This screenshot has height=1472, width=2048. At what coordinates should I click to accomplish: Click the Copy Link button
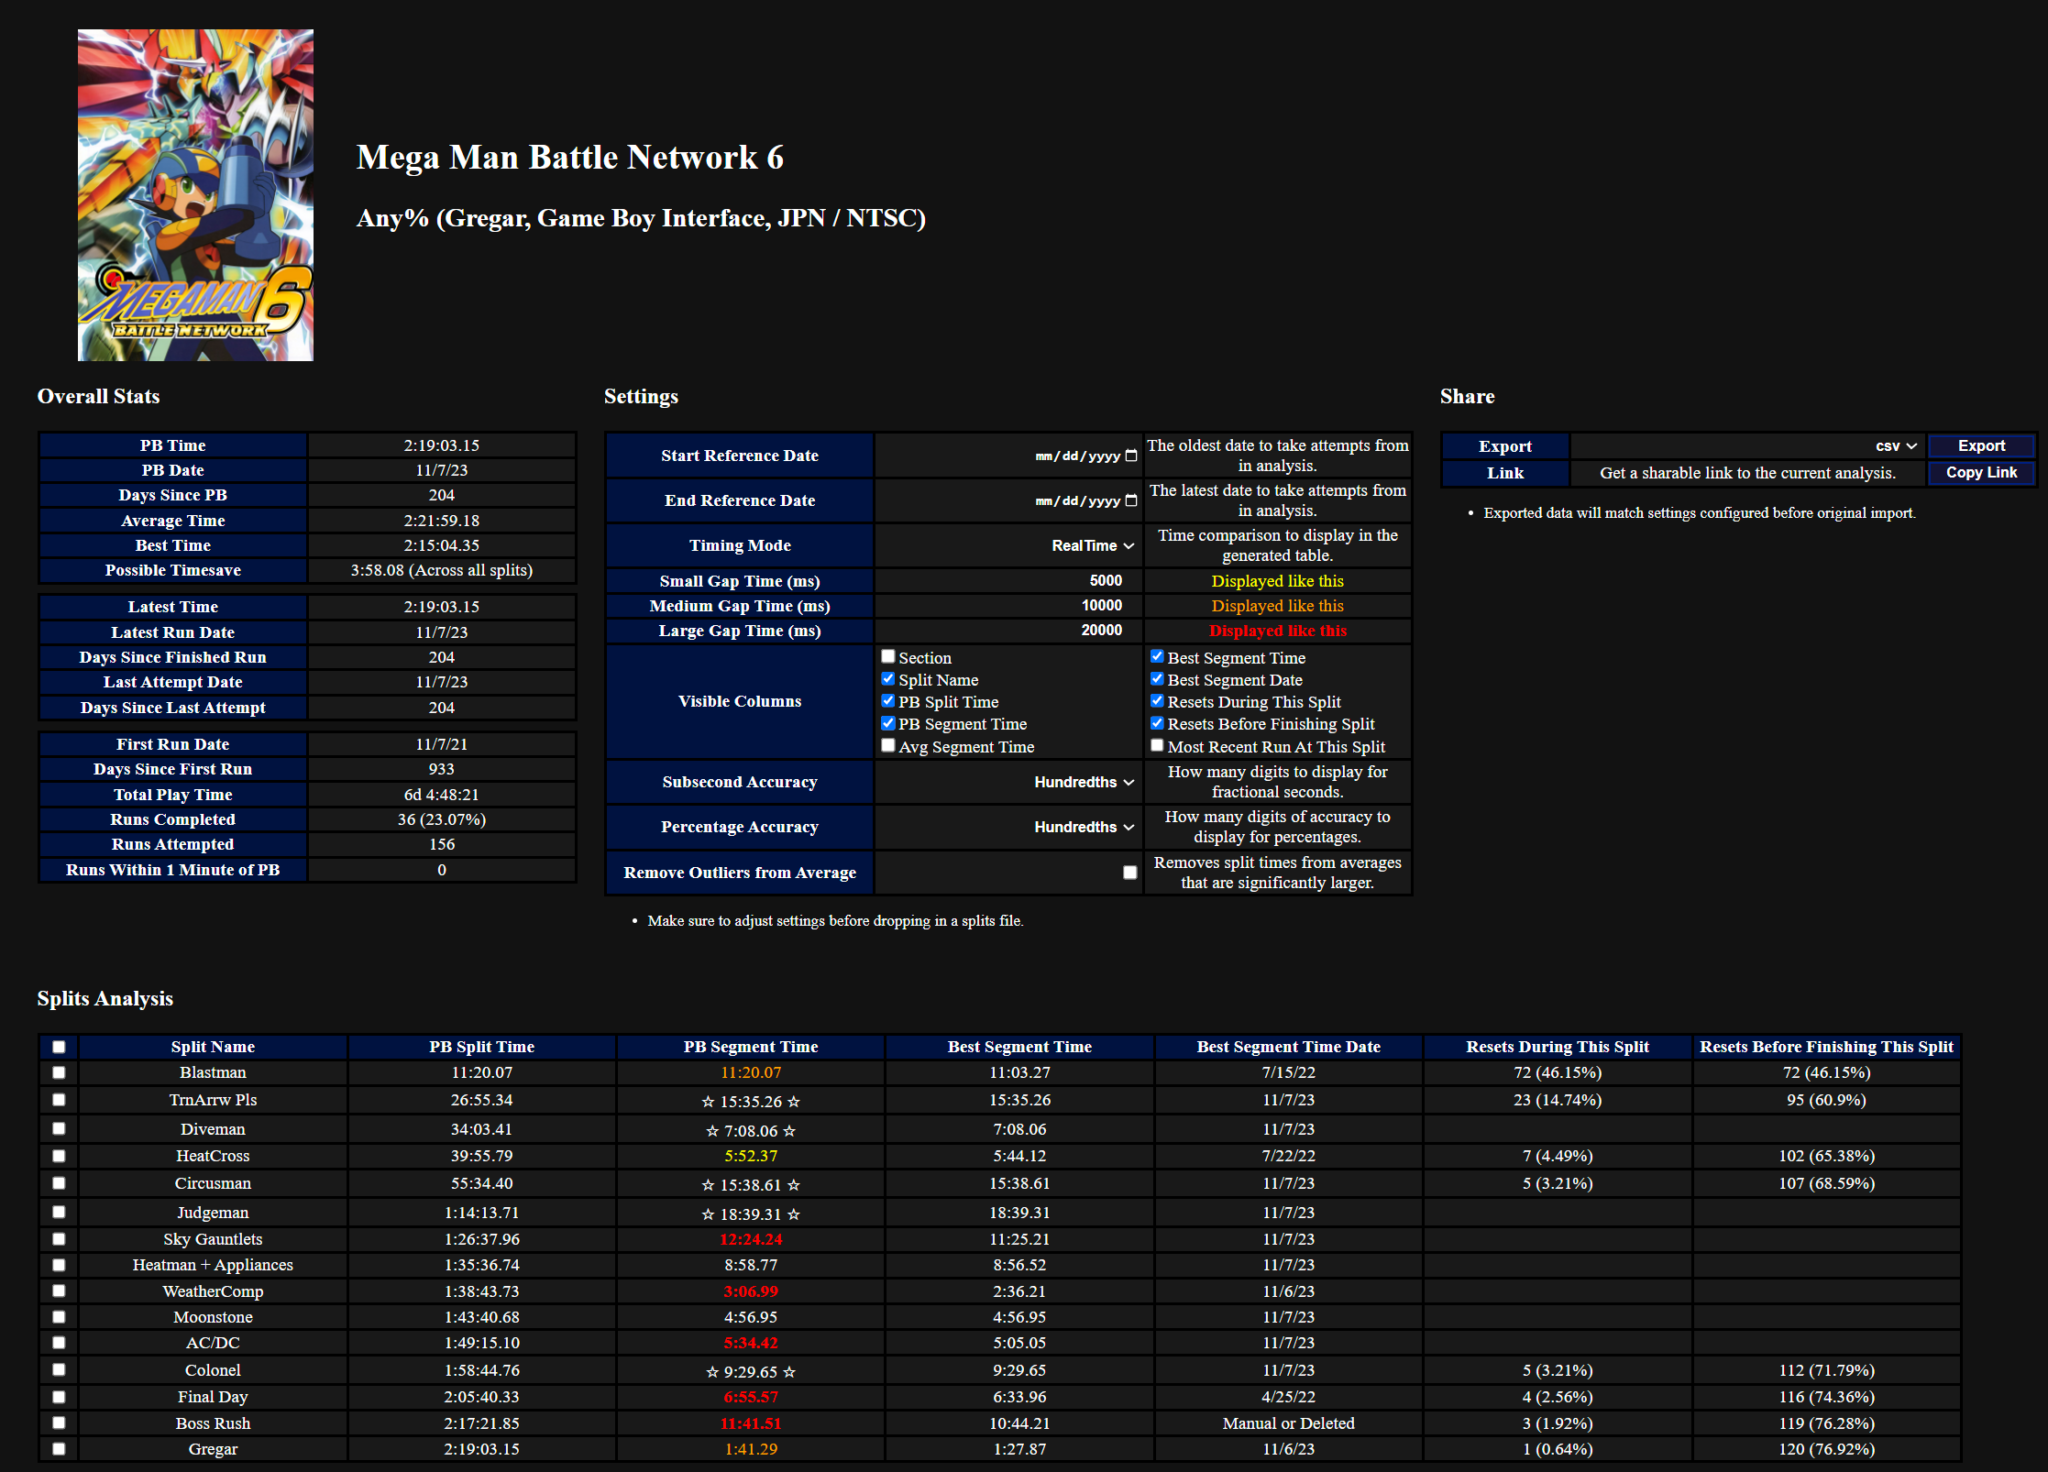1981,473
